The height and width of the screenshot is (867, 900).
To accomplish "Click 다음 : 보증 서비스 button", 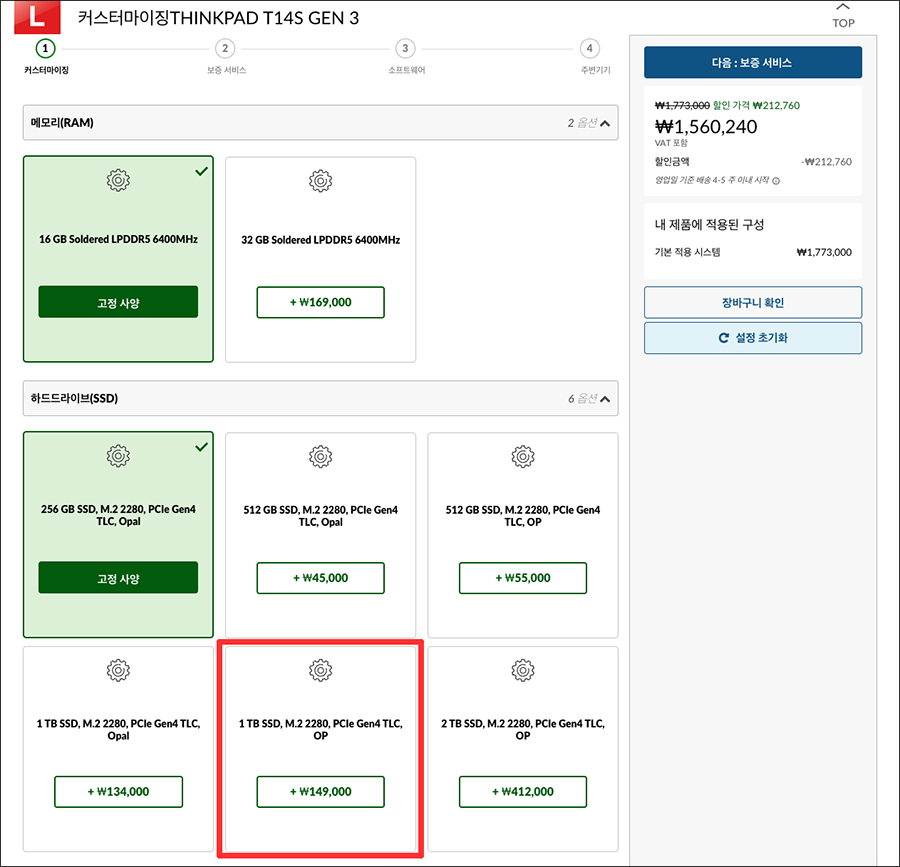I will [752, 63].
